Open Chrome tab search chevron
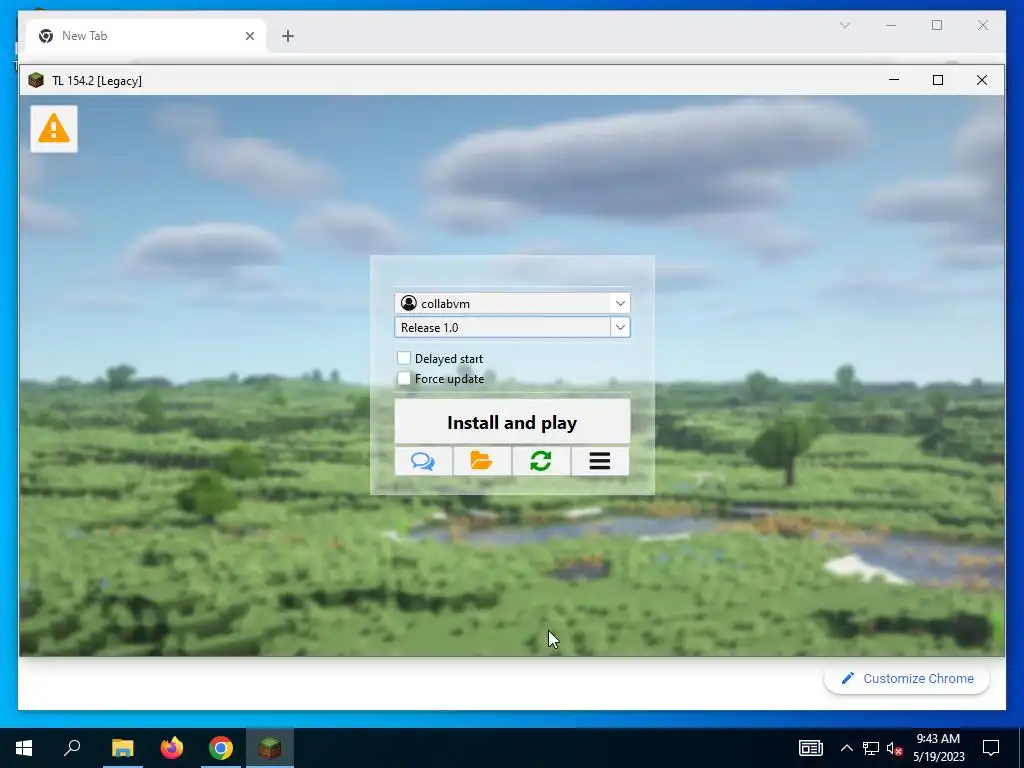 (x=844, y=25)
